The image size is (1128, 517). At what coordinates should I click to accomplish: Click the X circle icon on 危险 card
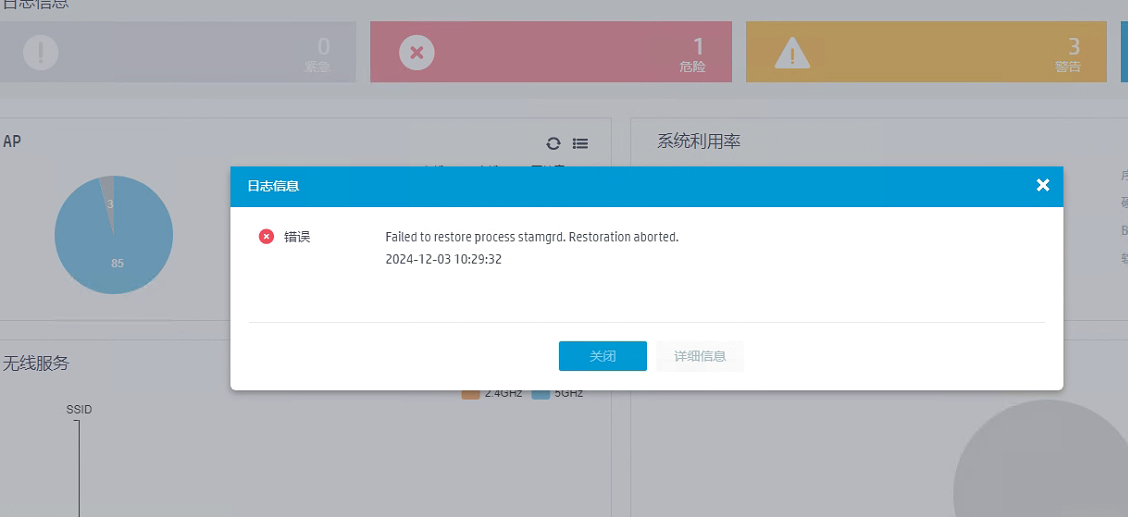pos(417,52)
